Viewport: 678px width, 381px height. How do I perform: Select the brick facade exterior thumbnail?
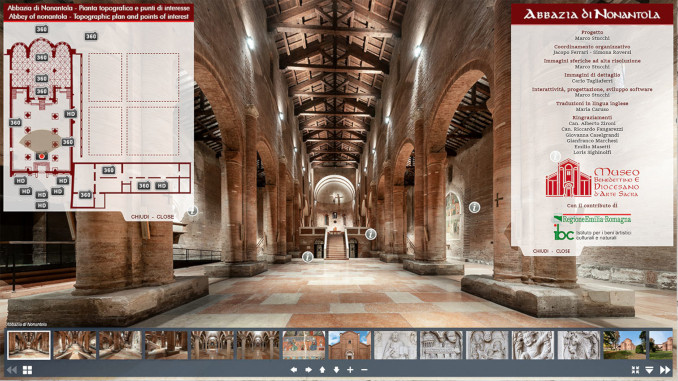point(350,345)
